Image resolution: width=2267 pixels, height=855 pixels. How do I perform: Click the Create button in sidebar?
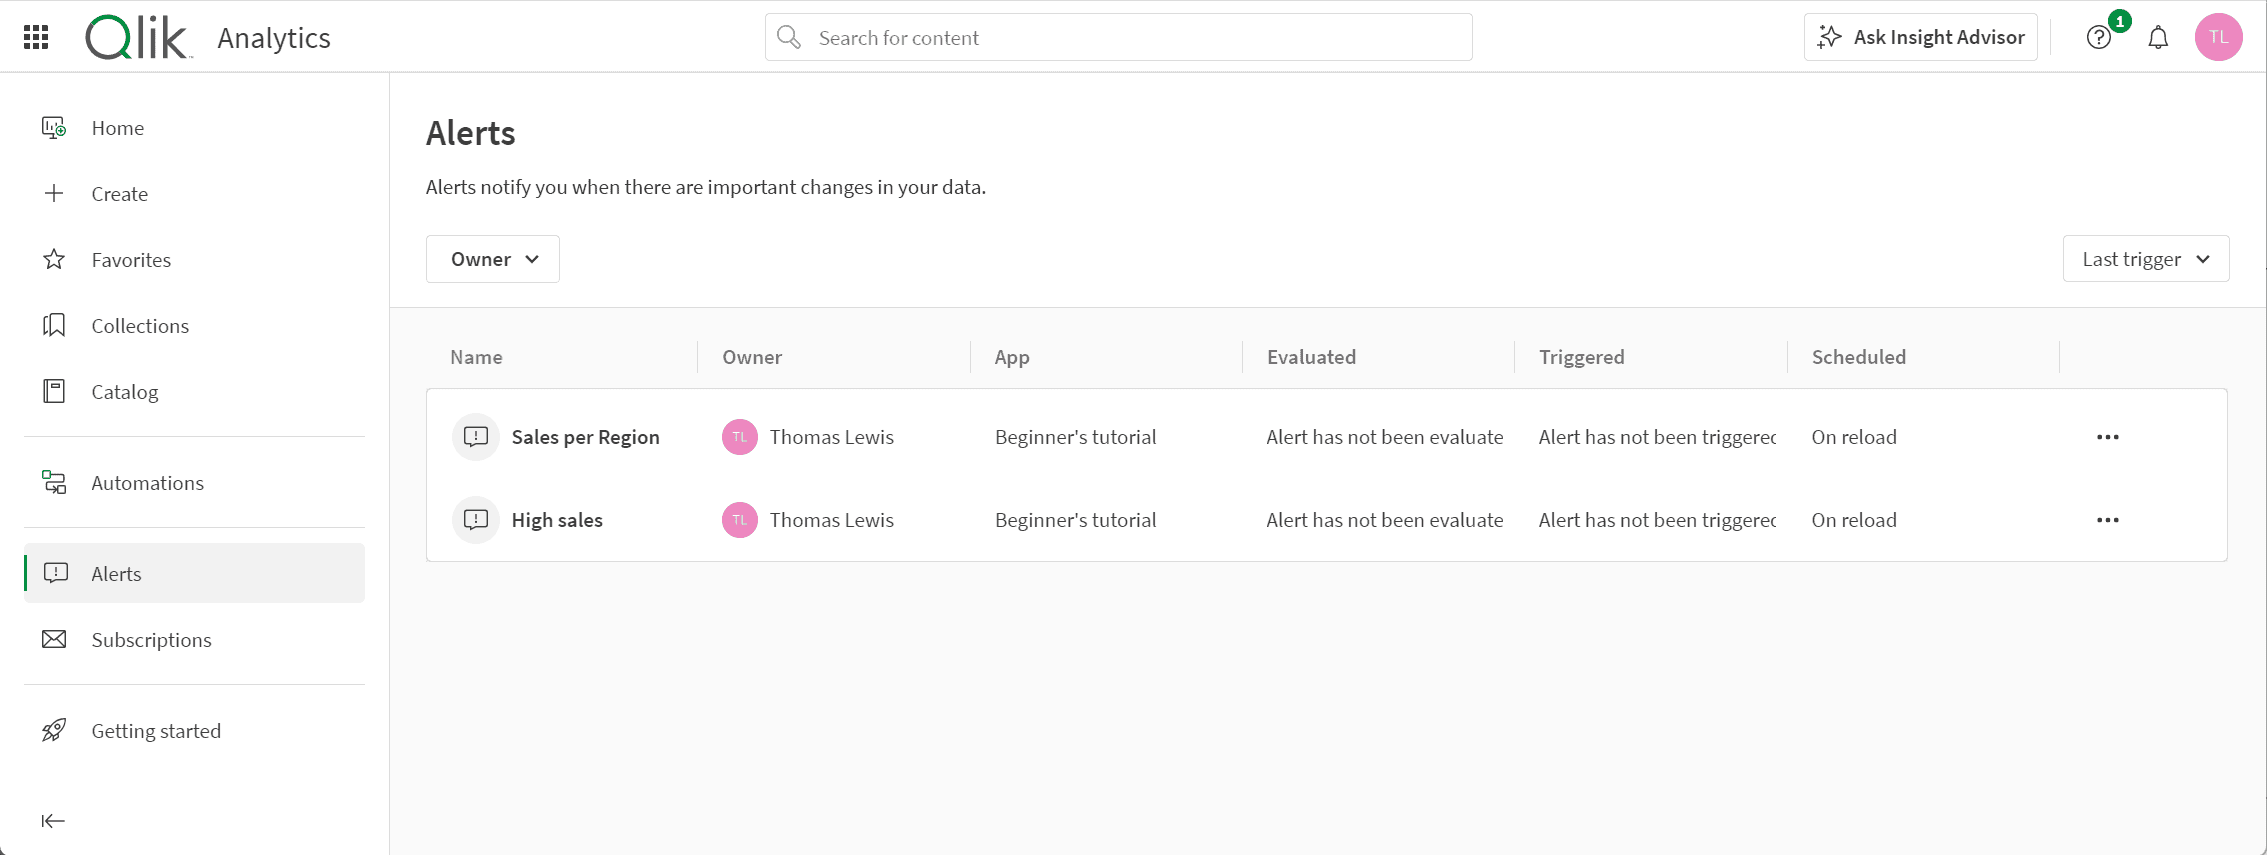coord(119,194)
